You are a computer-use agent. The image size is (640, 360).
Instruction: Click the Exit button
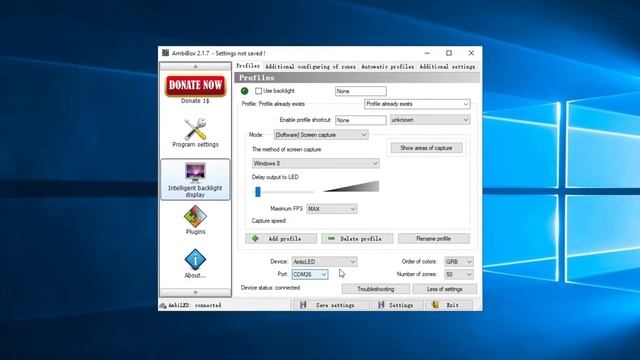click(449, 305)
